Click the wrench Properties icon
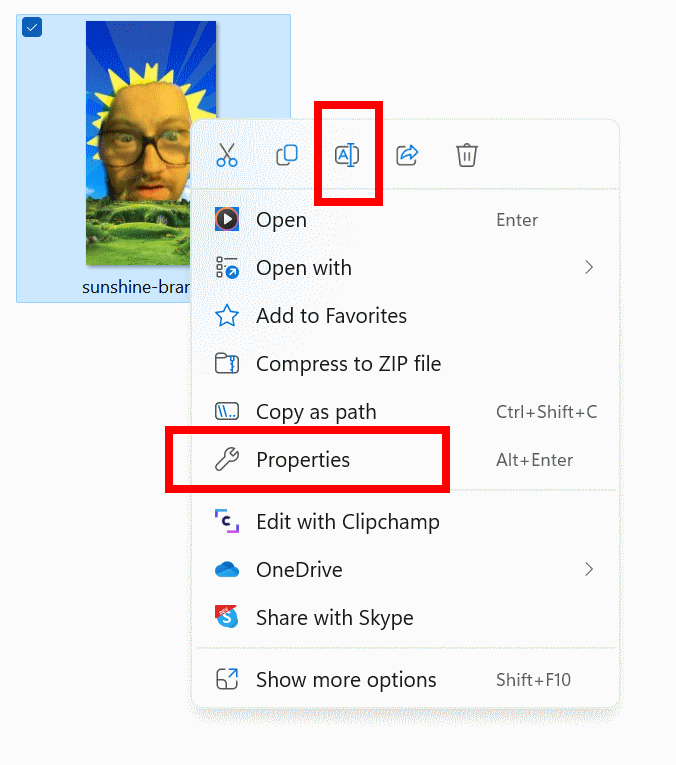The image size is (676, 765). tap(227, 460)
